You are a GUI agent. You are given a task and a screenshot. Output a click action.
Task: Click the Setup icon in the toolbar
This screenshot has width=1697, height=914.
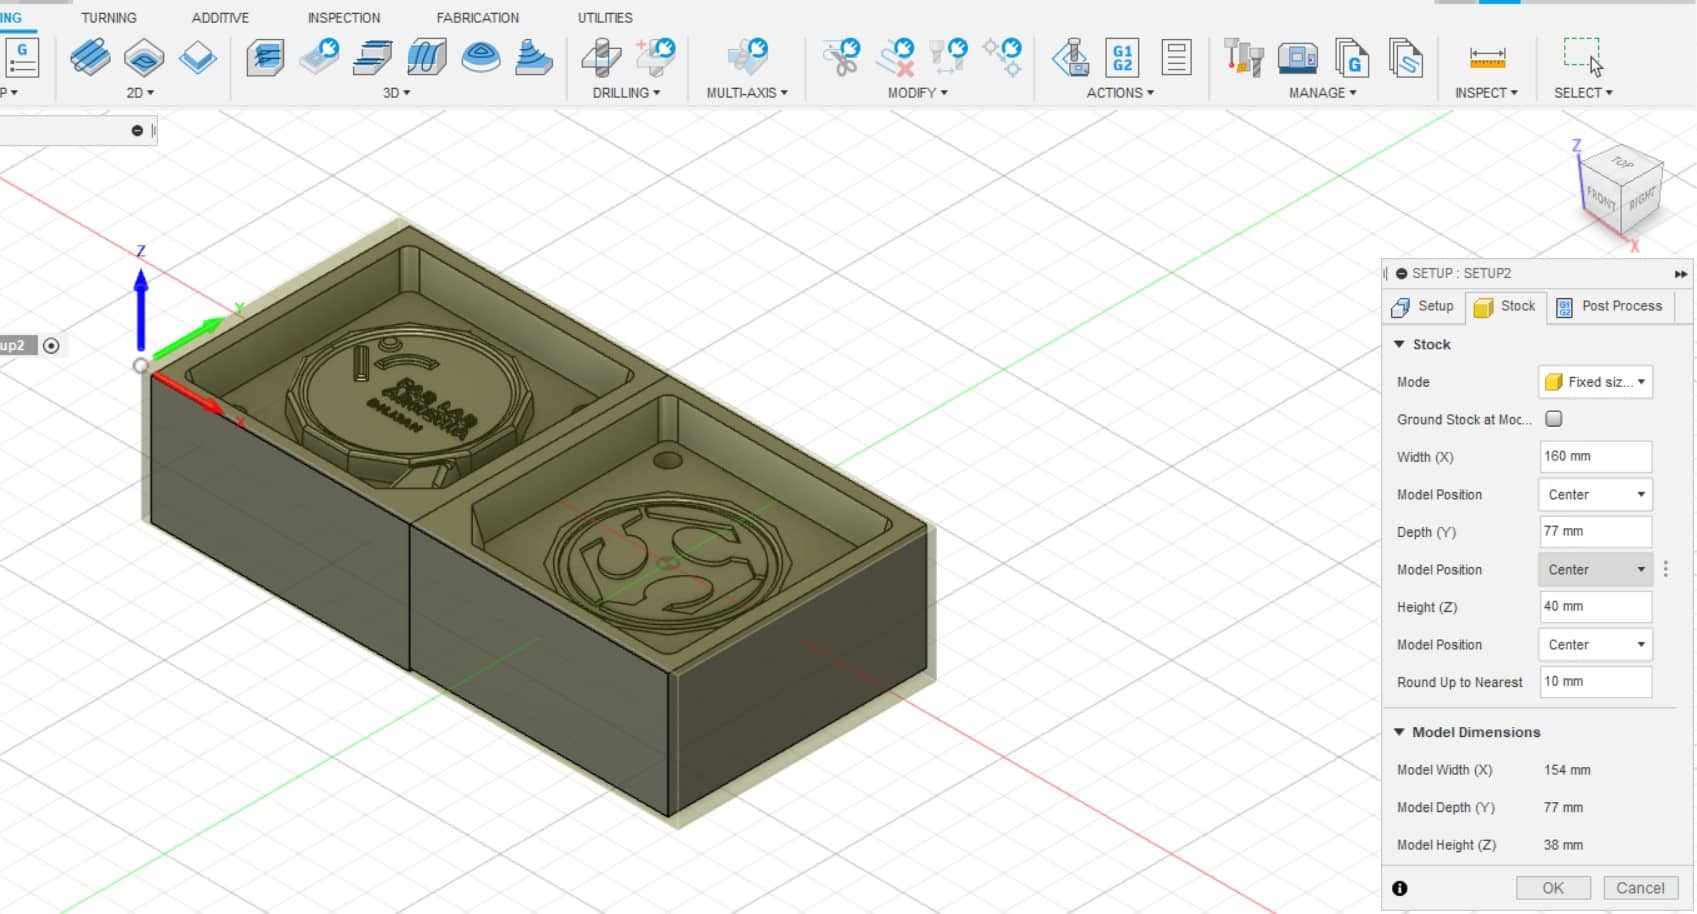[21, 57]
